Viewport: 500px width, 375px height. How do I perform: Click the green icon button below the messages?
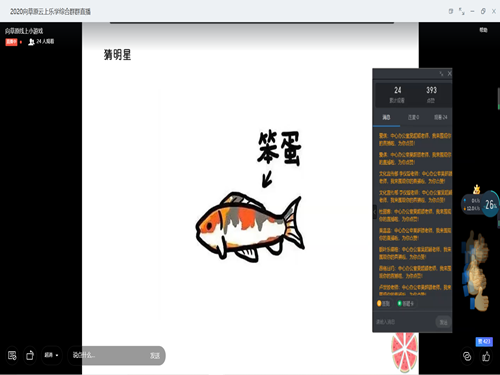(x=405, y=303)
